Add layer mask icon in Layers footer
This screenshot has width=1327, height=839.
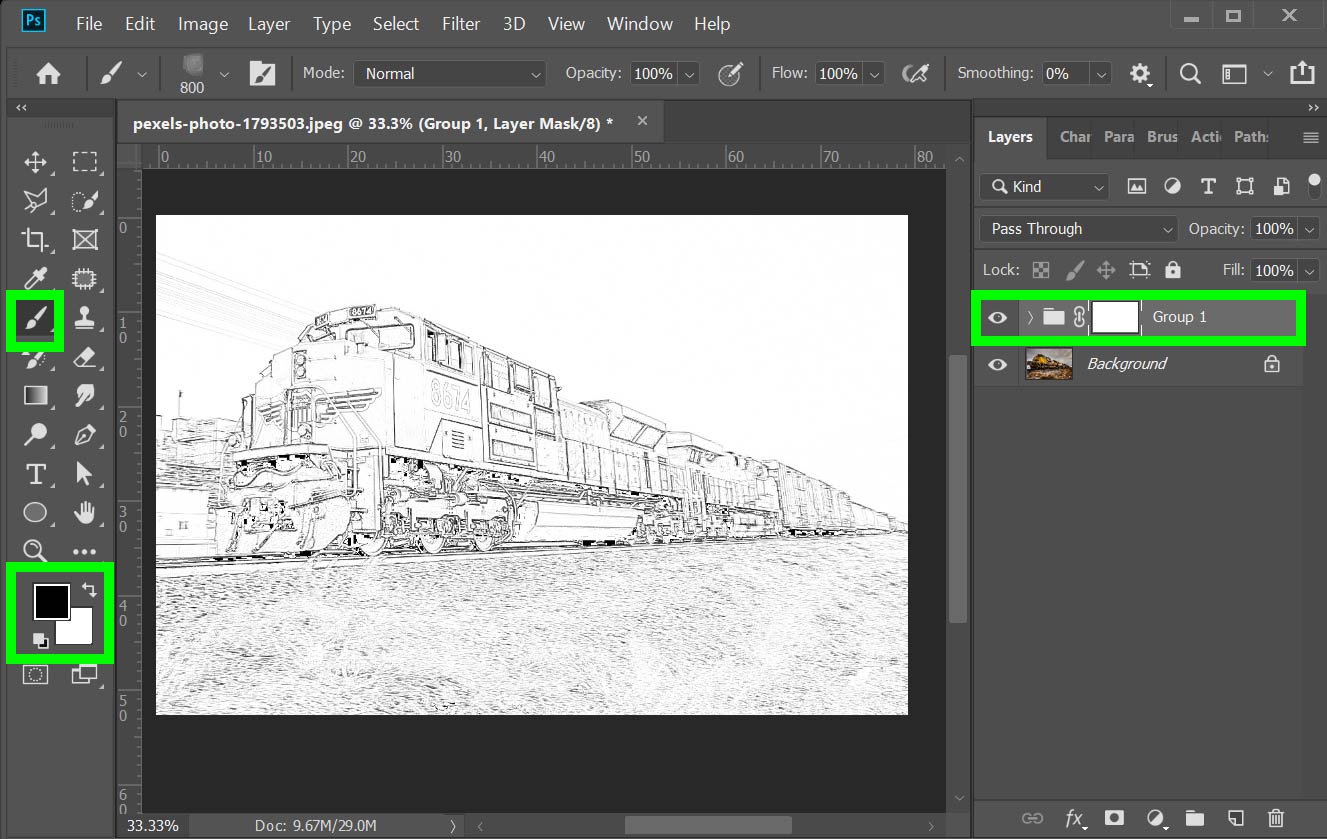[1114, 818]
